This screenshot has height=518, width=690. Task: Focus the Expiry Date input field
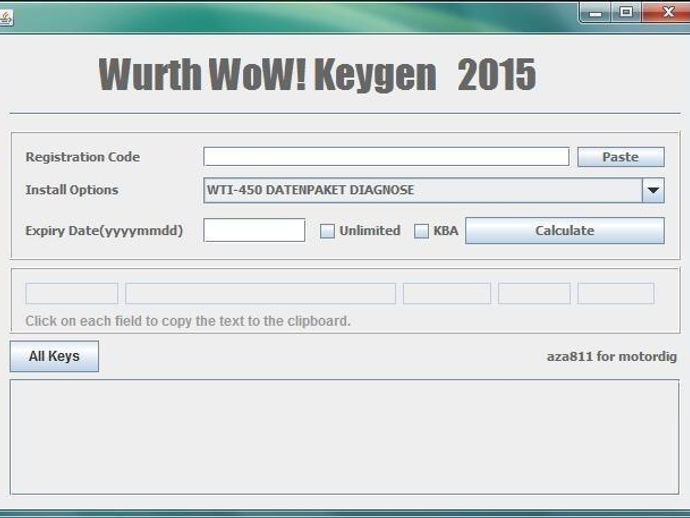pos(254,230)
